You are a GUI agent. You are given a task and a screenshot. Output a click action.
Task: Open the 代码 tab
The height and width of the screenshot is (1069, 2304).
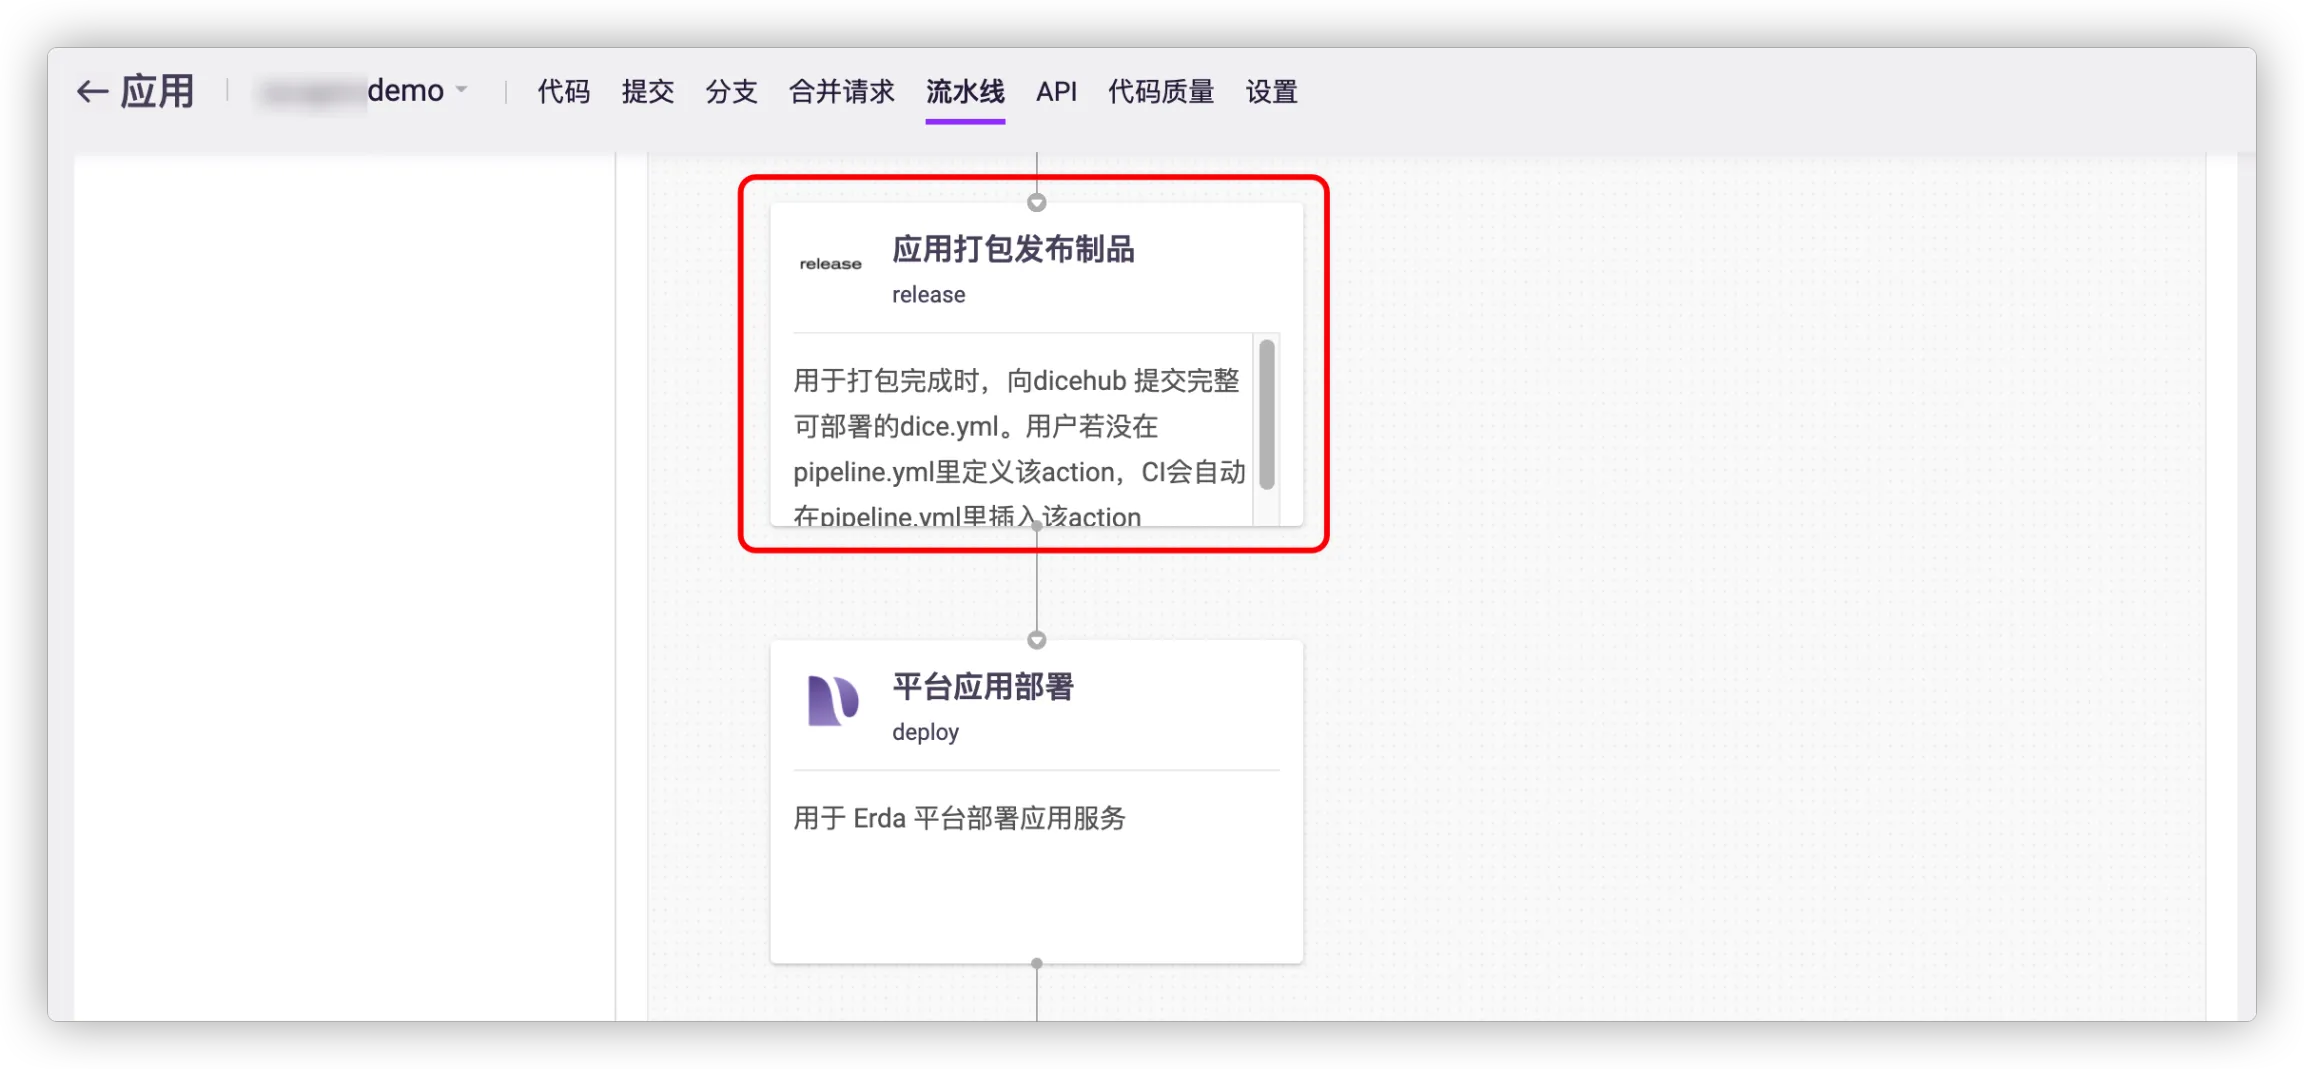(x=563, y=92)
